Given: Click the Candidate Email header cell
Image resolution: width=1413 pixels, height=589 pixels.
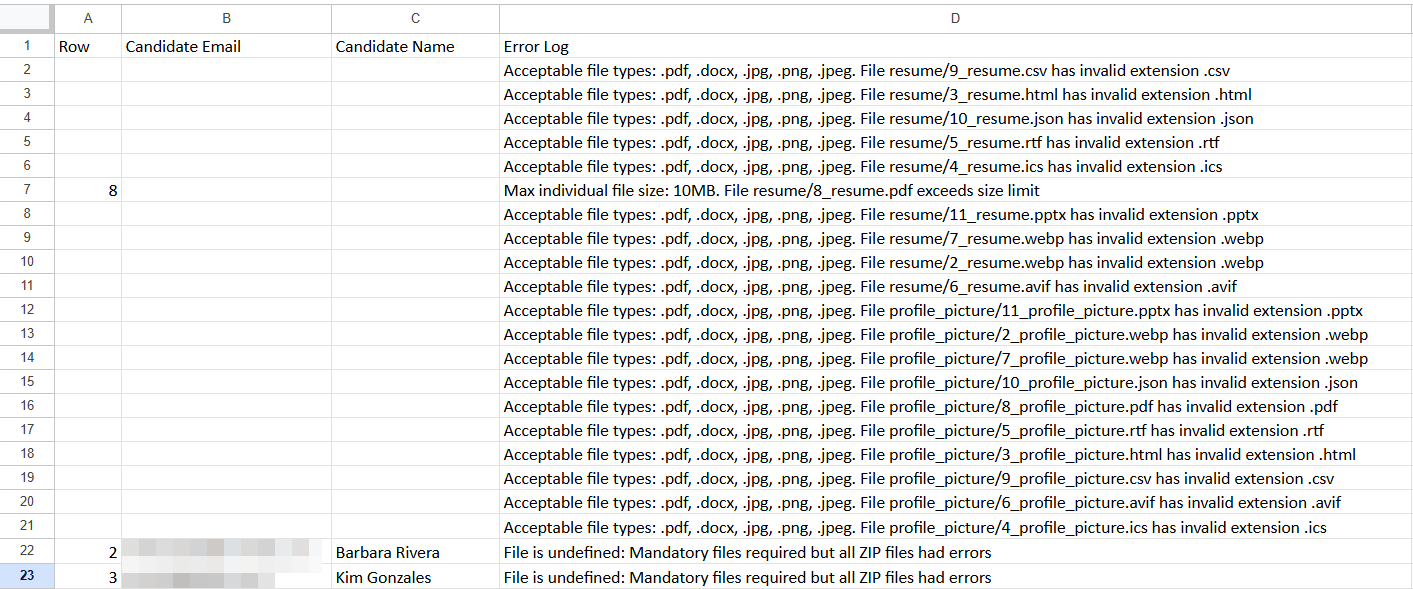Looking at the screenshot, I should [x=226, y=46].
